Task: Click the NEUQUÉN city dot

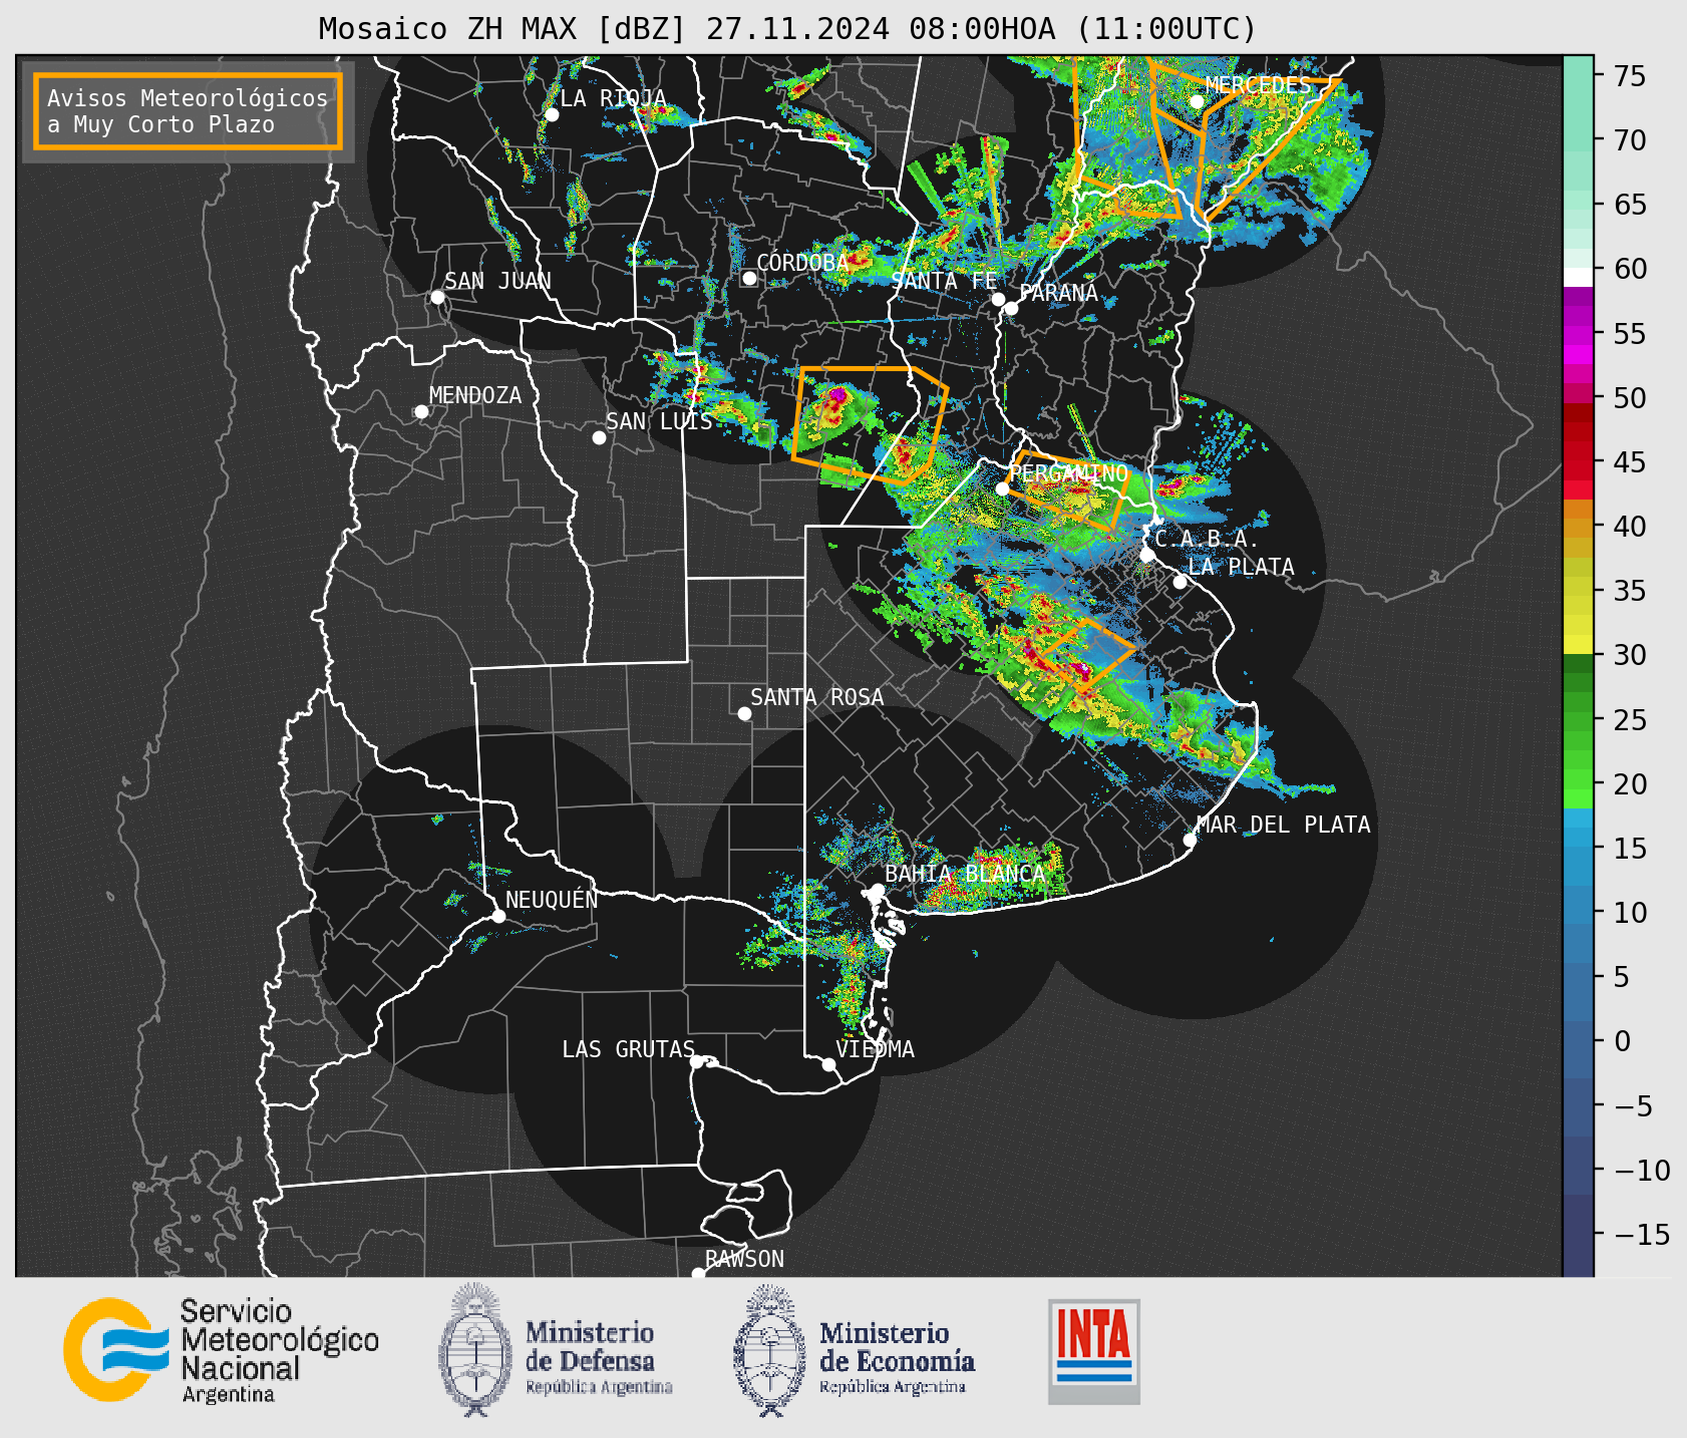Action: coord(498,916)
